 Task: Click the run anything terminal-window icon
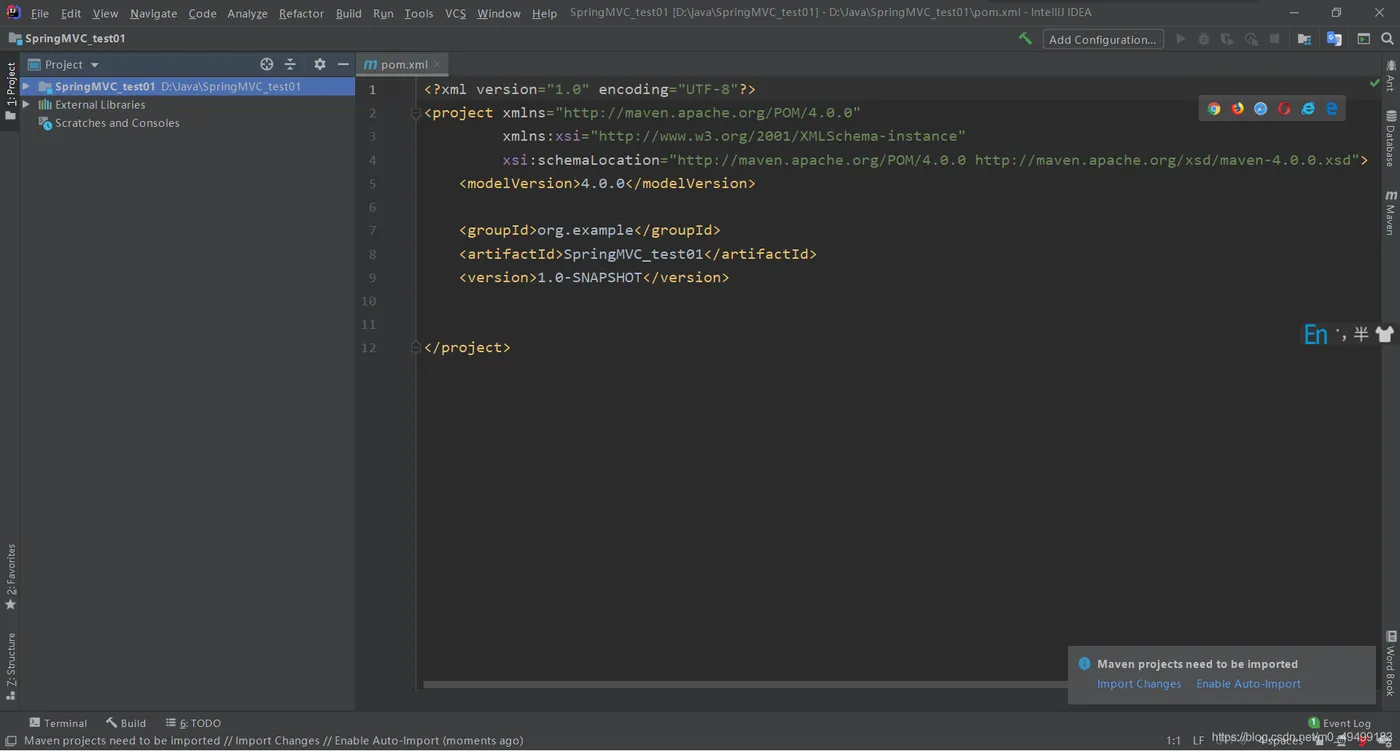tap(1363, 39)
